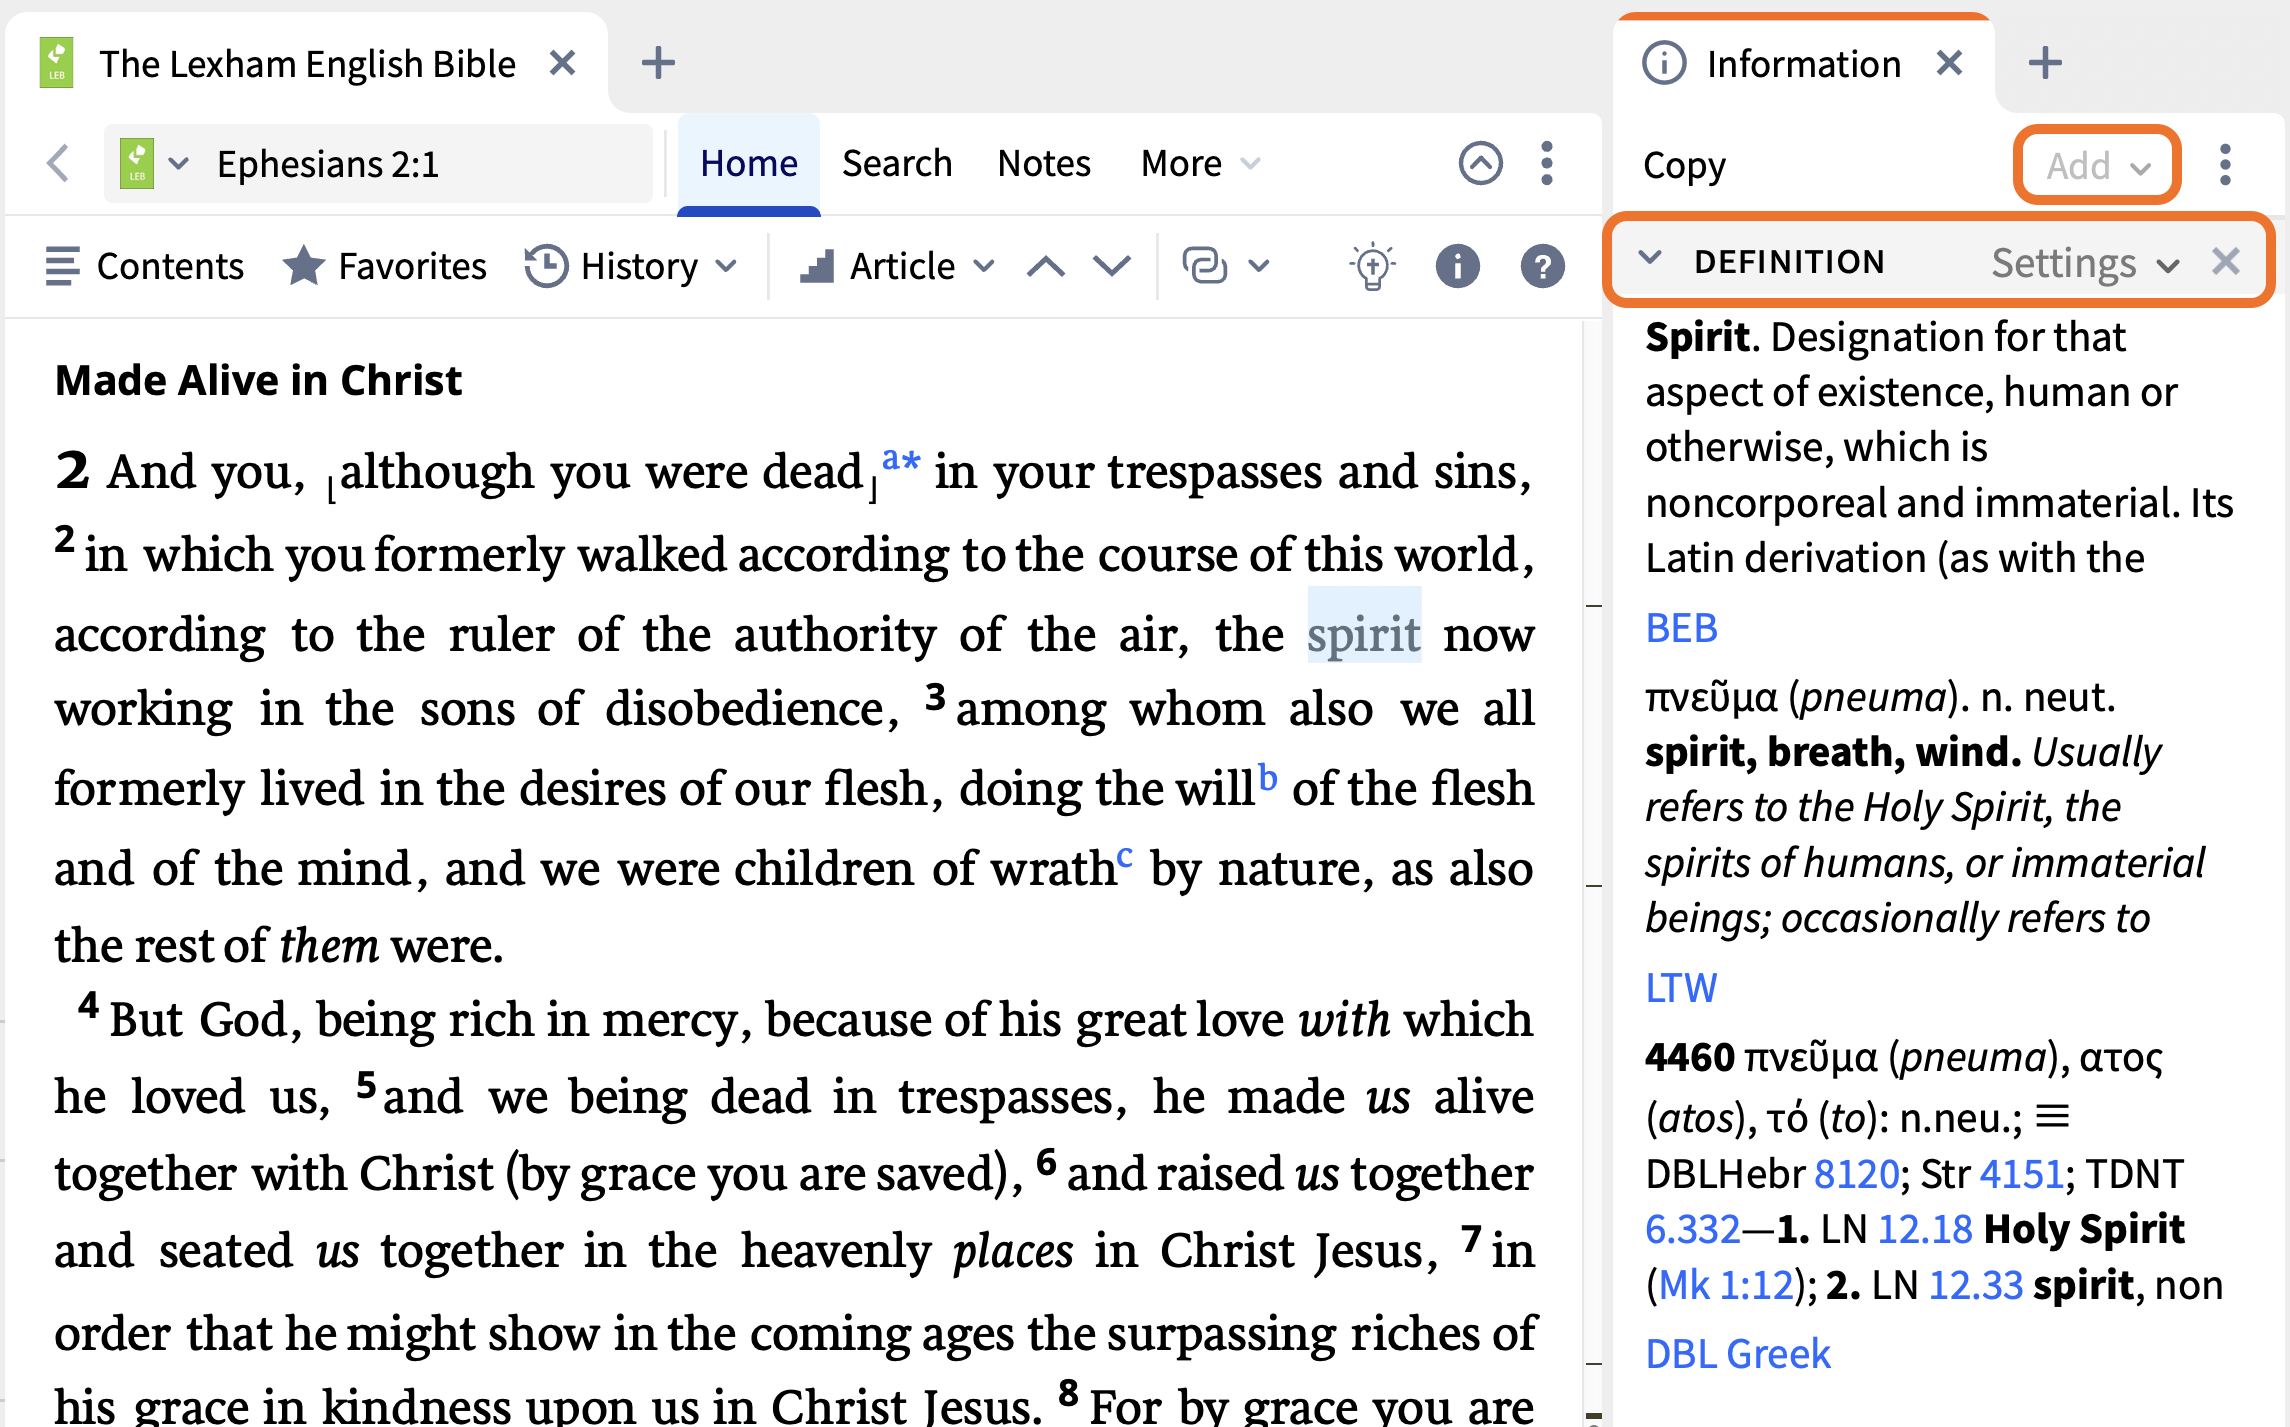The height and width of the screenshot is (1427, 2290).
Task: Collapse the DEFINITION section chevron
Action: tap(1650, 259)
